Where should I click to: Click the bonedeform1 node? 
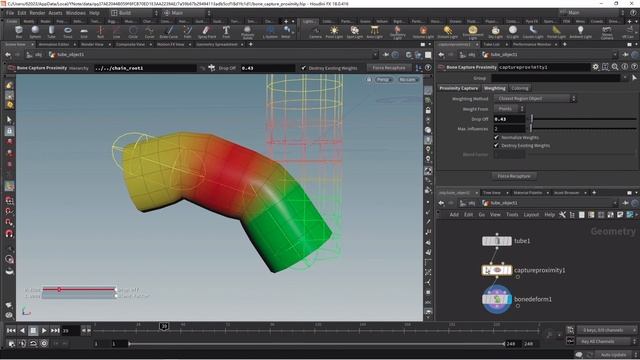coord(497,299)
